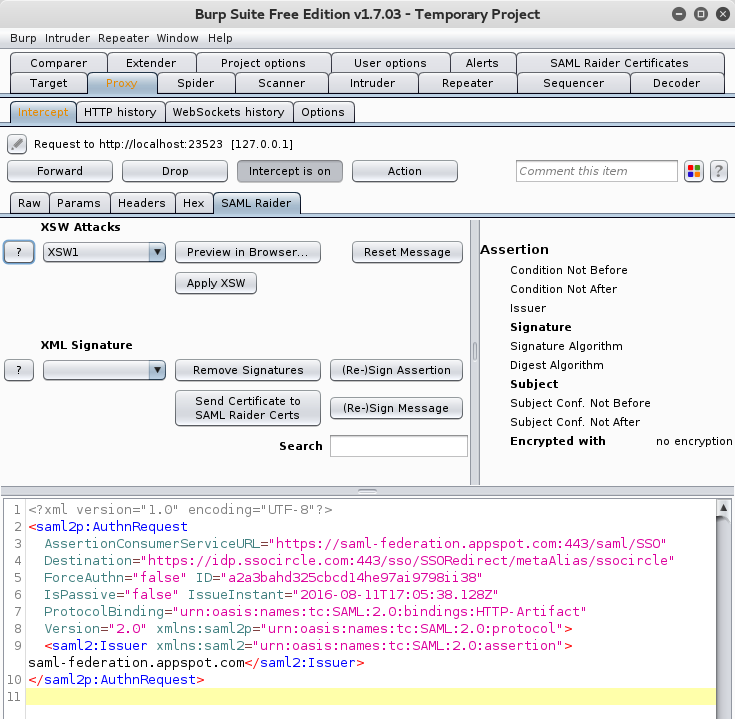Switch to the Comparer tab

59,63
